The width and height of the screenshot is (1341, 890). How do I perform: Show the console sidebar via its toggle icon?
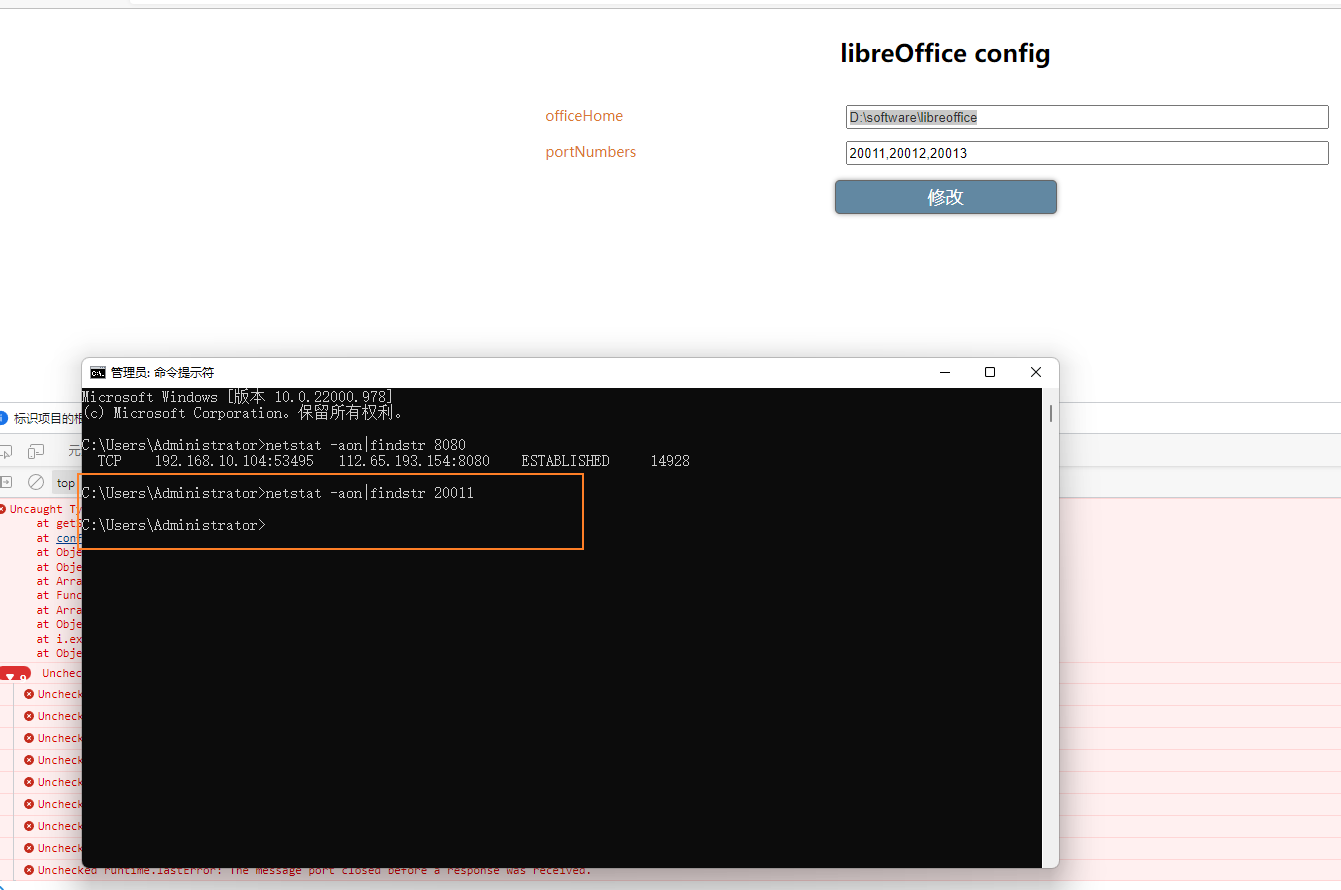point(5,482)
